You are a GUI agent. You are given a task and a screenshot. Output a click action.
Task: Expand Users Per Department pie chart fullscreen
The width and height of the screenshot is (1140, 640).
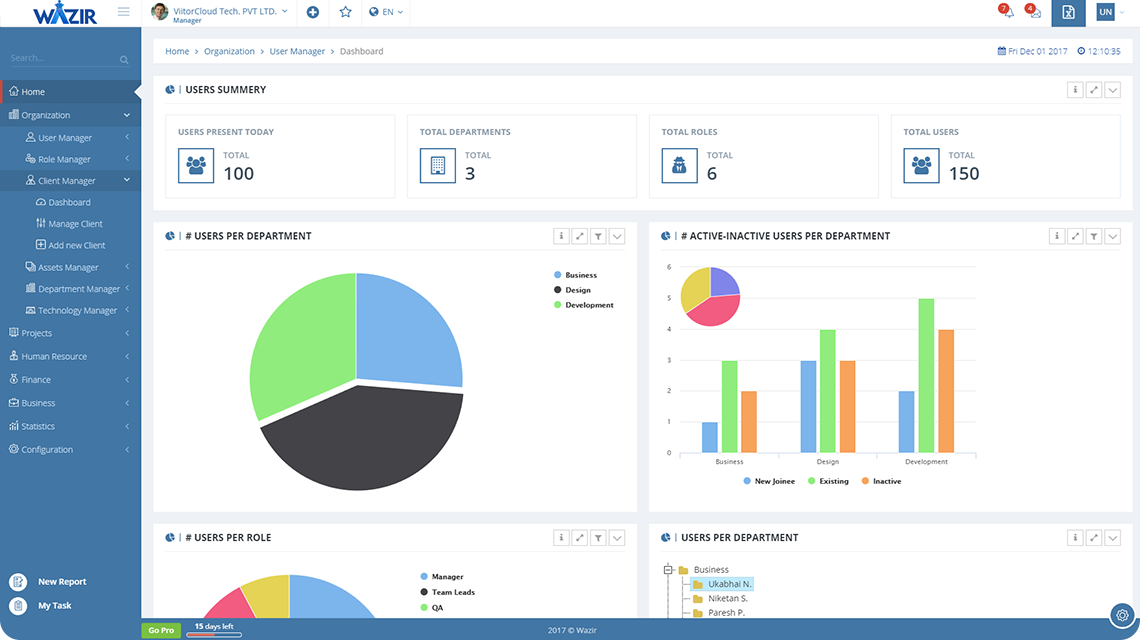pyautogui.click(x=579, y=236)
